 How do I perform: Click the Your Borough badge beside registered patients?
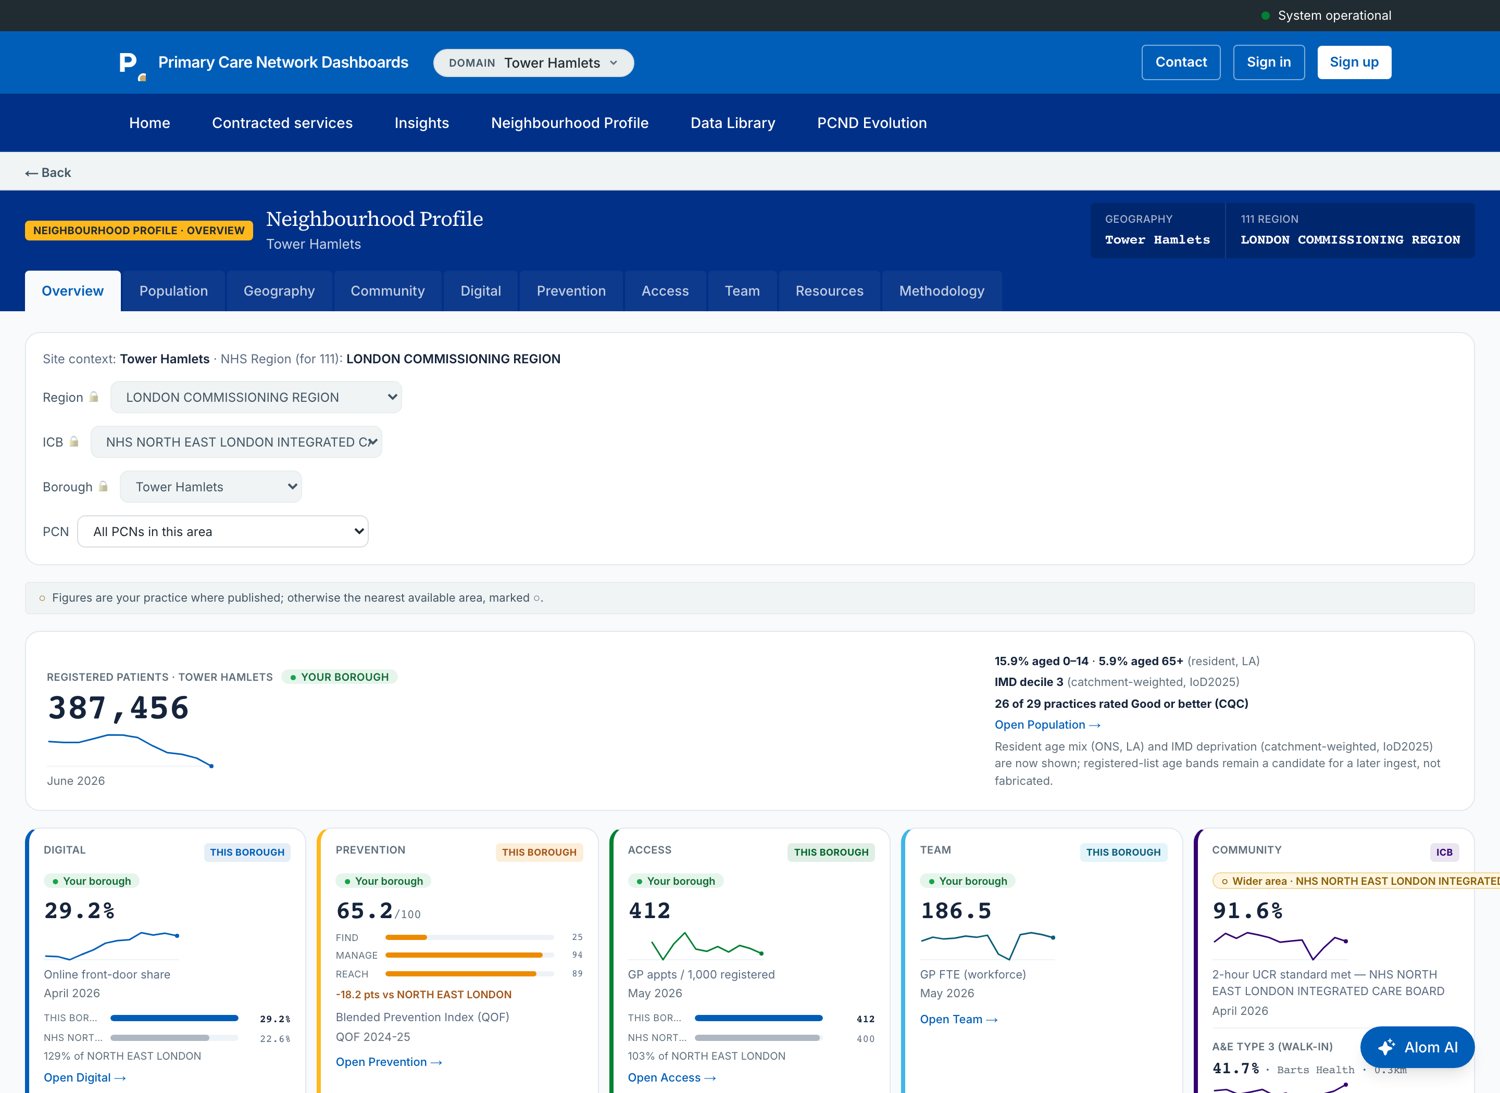pyautogui.click(x=339, y=677)
